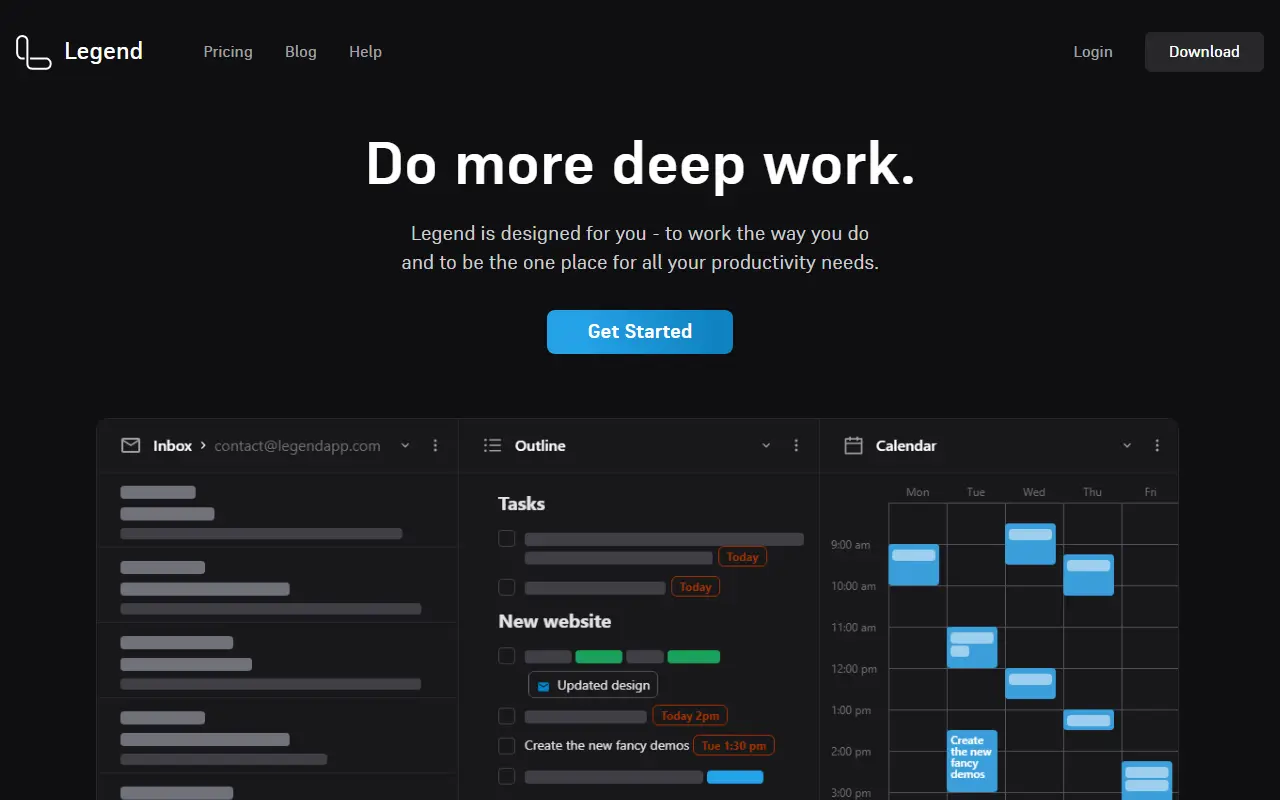Click the 'Tasks' outline heading
The width and height of the screenshot is (1280, 800).
click(522, 504)
